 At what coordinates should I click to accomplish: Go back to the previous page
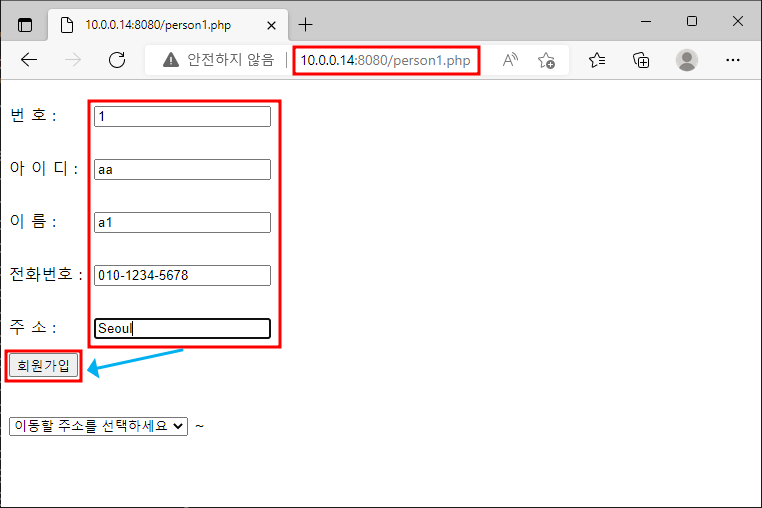pyautogui.click(x=29, y=60)
